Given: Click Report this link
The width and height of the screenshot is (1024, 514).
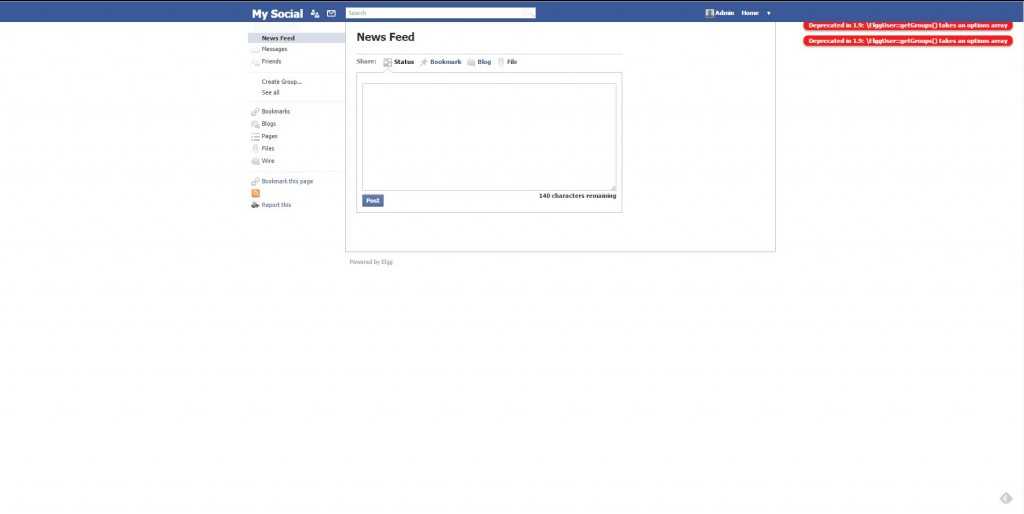Looking at the screenshot, I should point(276,205).
